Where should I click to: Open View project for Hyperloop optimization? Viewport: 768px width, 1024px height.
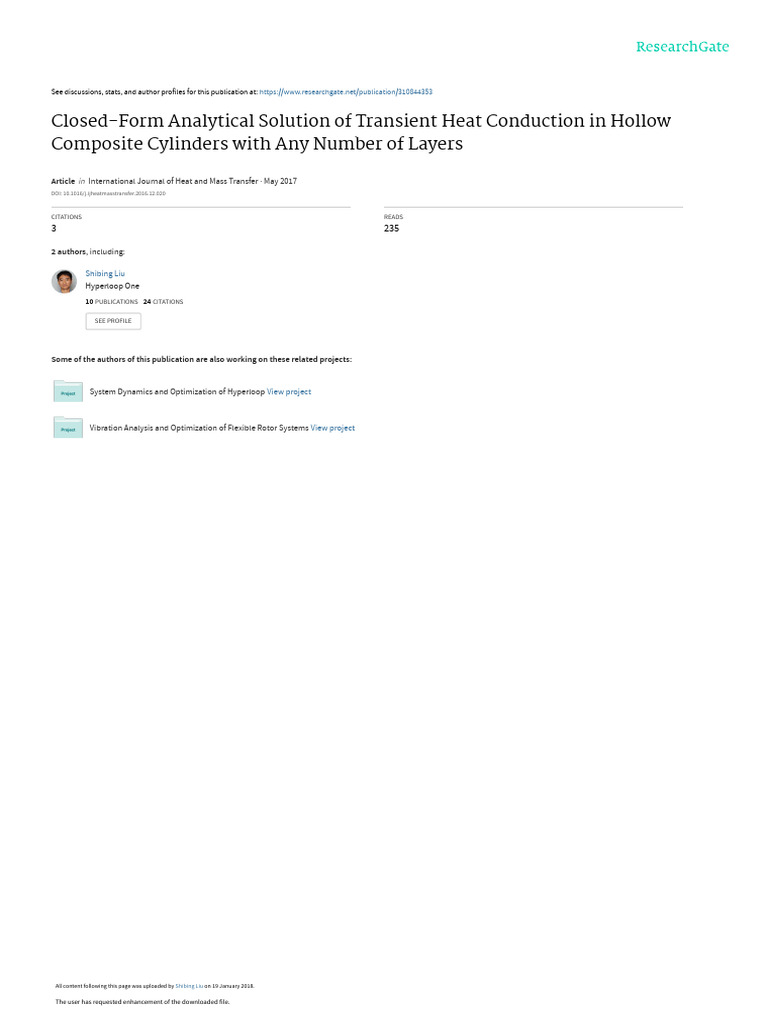pyautogui.click(x=289, y=392)
